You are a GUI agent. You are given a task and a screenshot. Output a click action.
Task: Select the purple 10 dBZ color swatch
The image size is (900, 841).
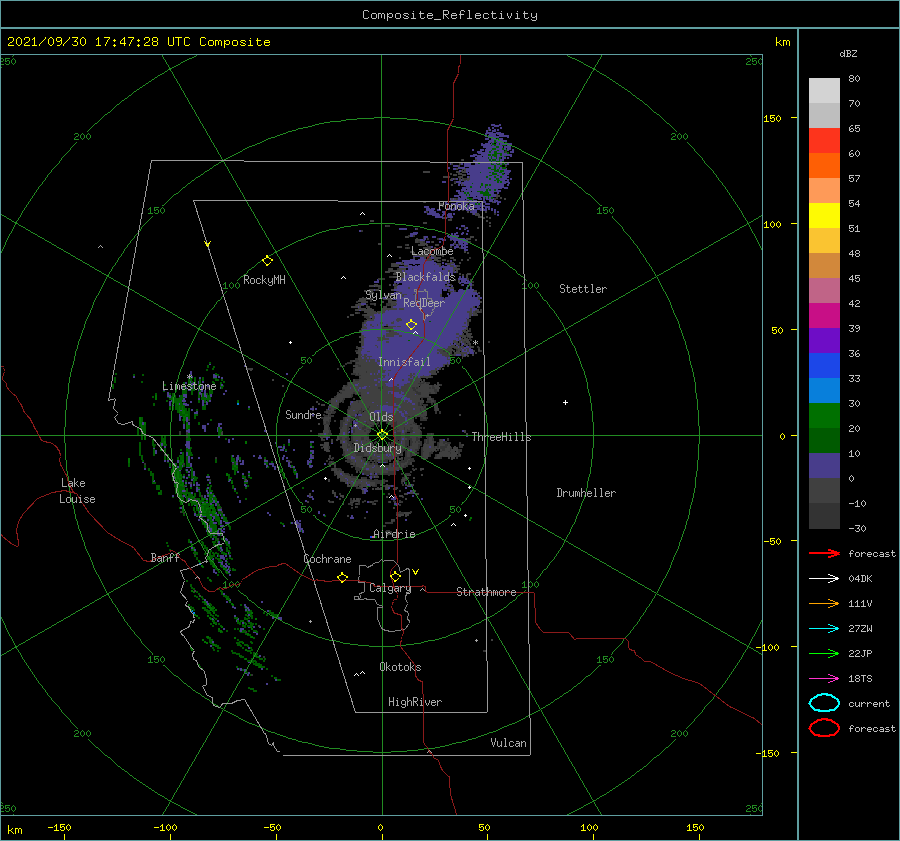tap(824, 465)
